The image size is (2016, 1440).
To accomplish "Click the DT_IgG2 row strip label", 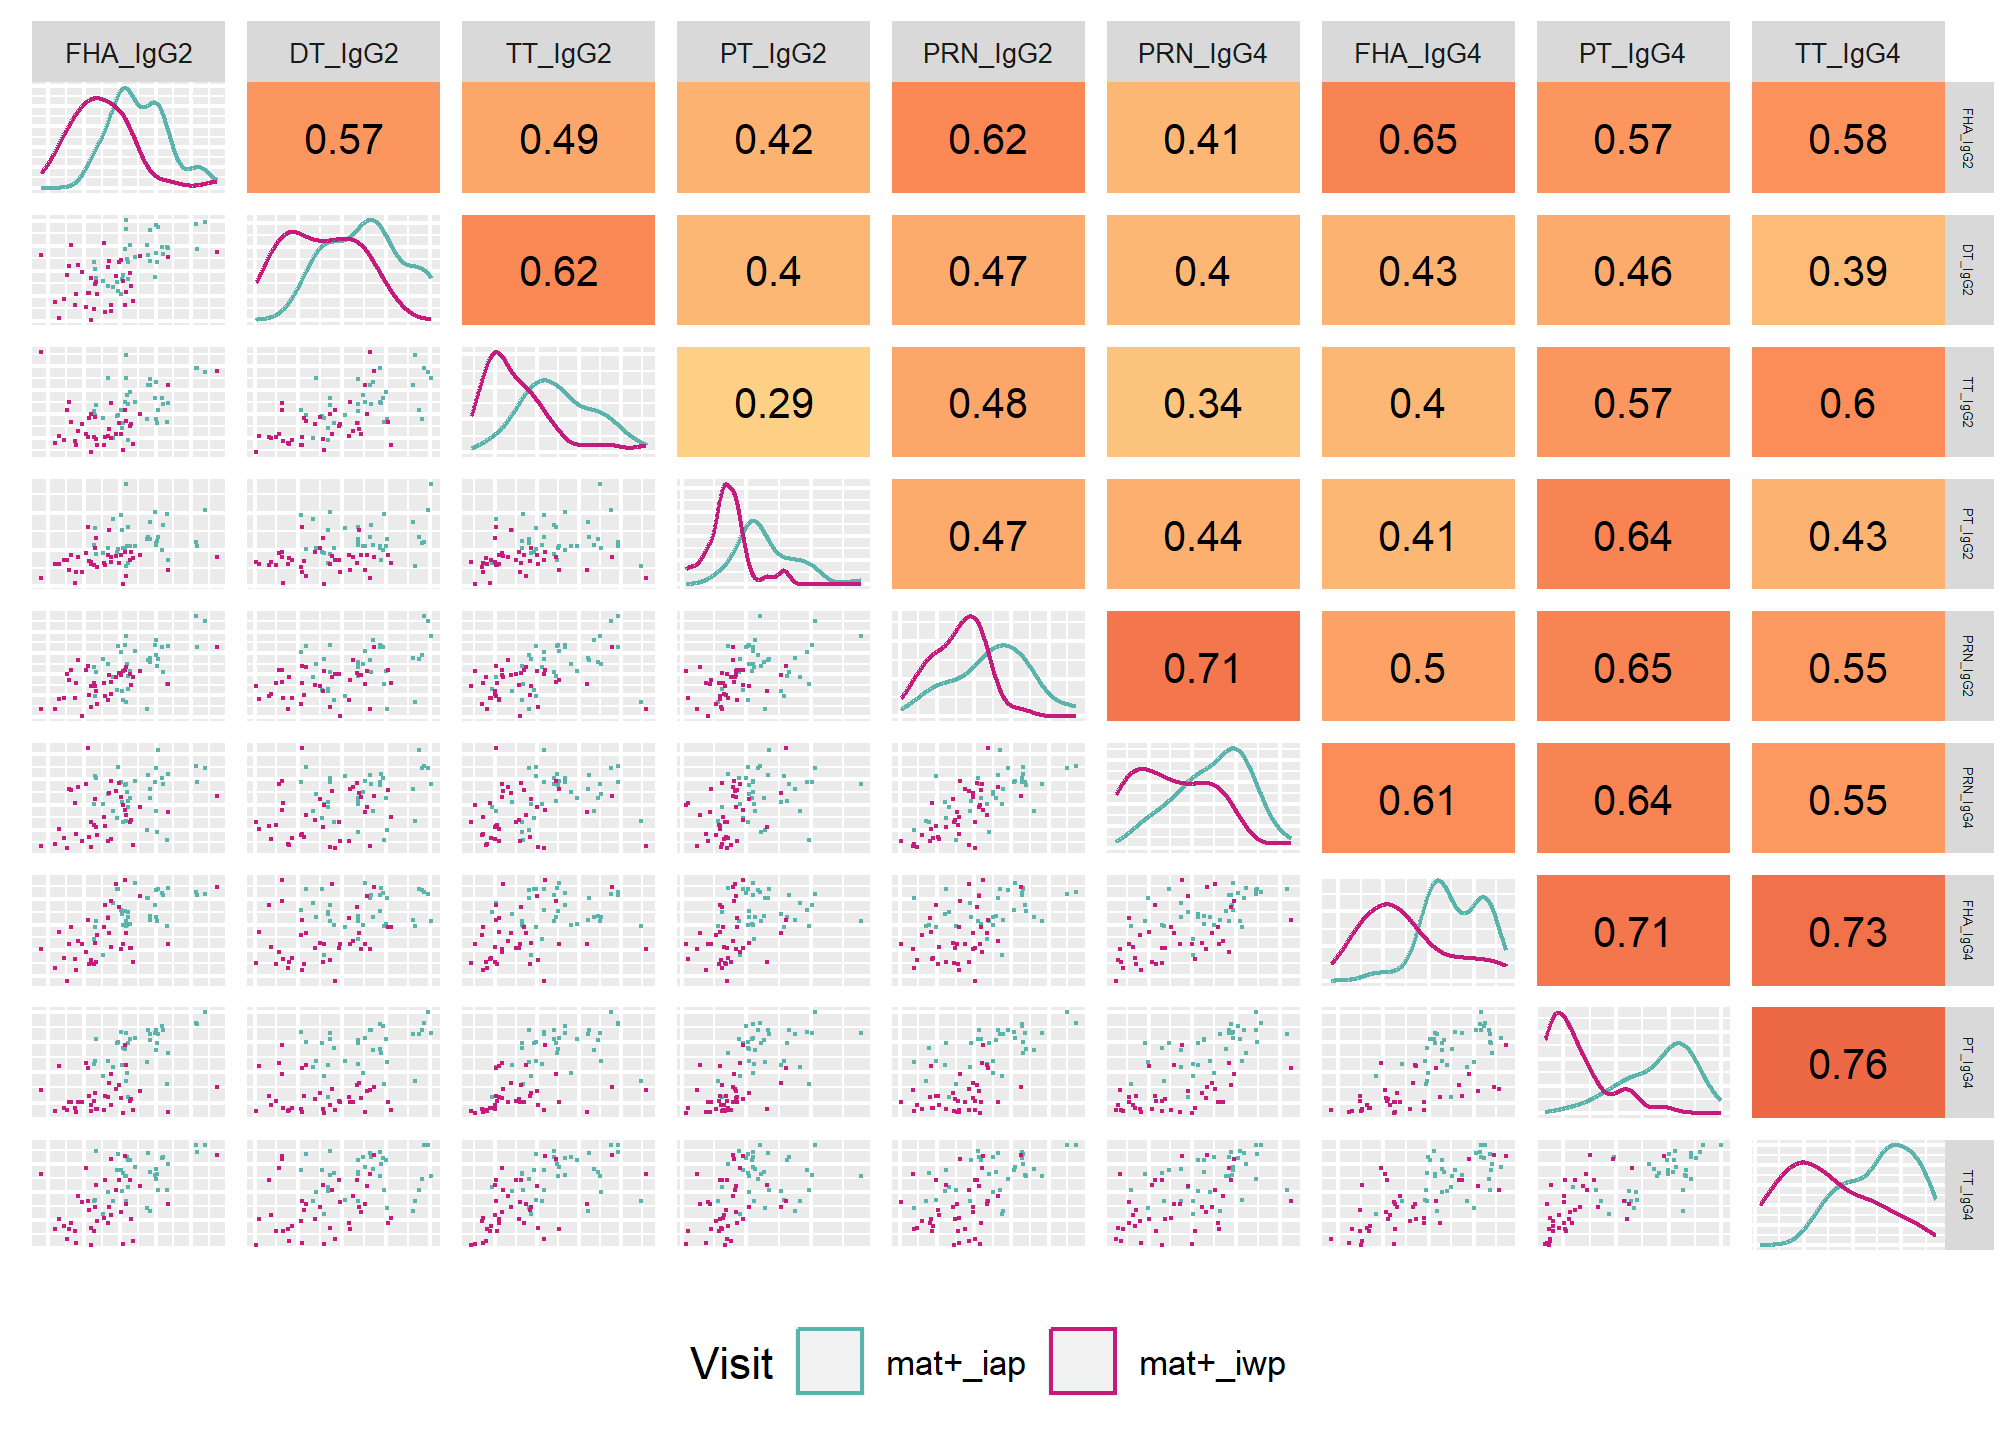I will pyautogui.click(x=1968, y=270).
